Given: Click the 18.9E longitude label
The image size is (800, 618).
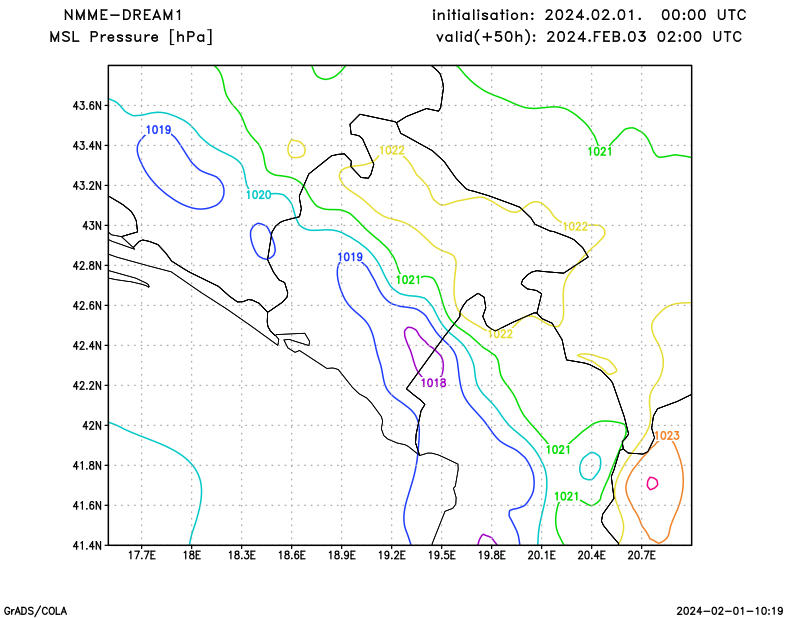Looking at the screenshot, I should point(341,555).
